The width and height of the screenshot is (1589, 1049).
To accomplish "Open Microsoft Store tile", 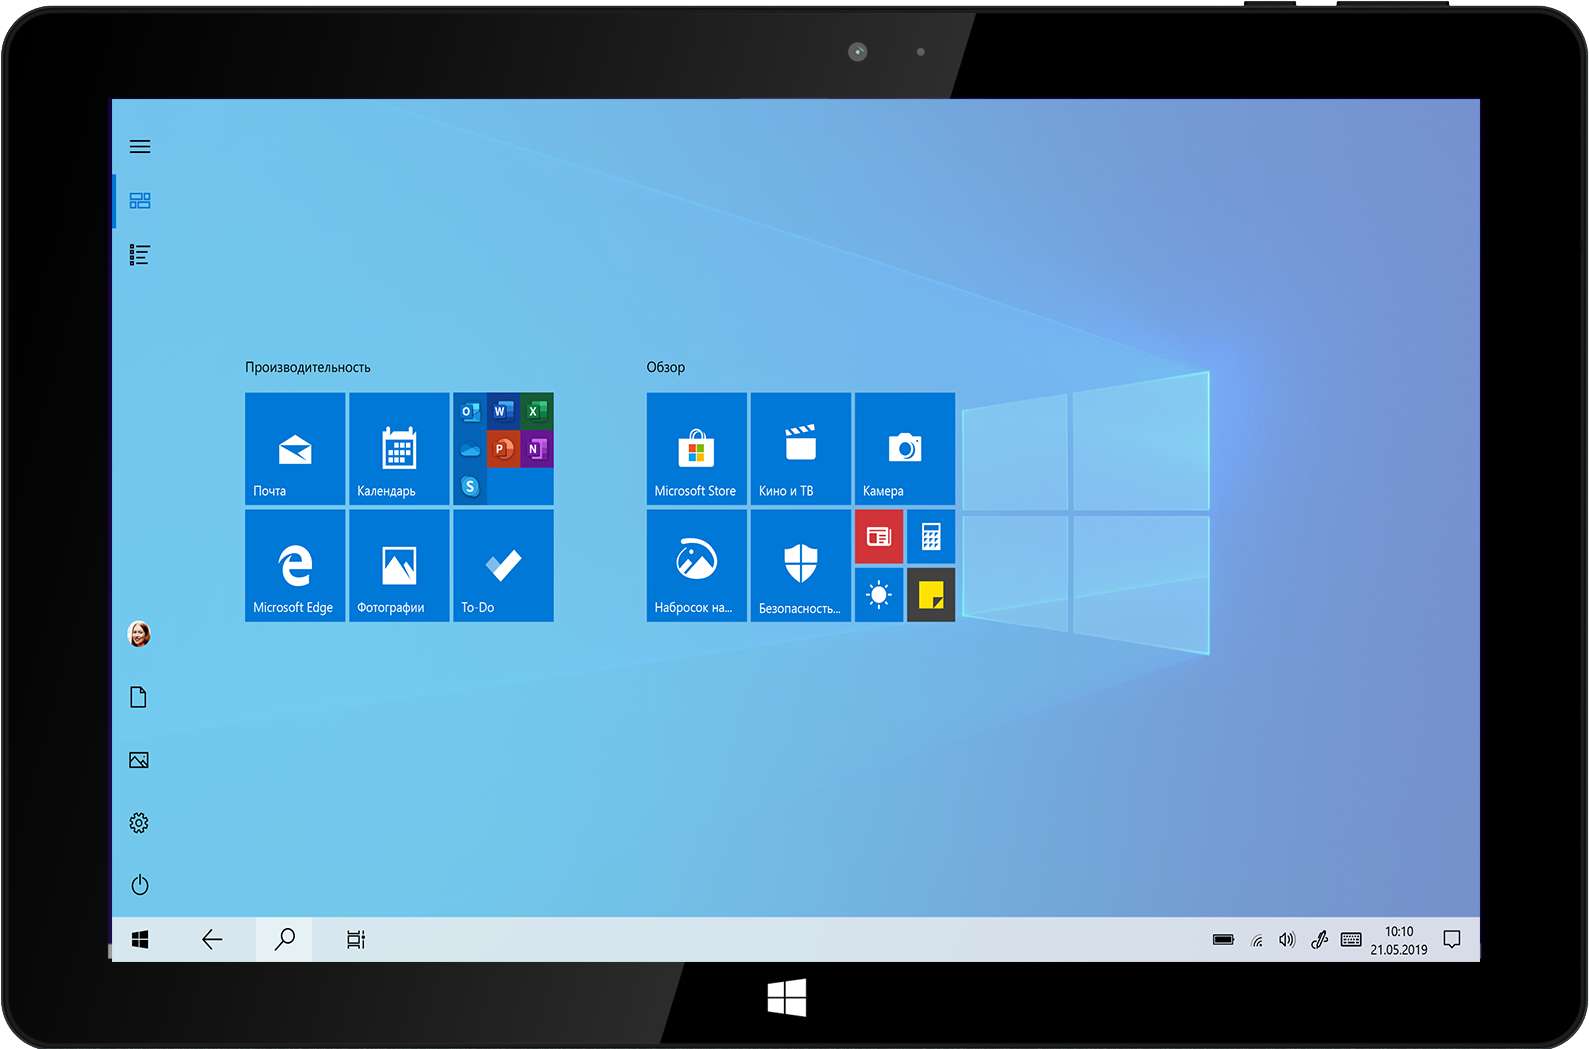I will tap(696, 449).
